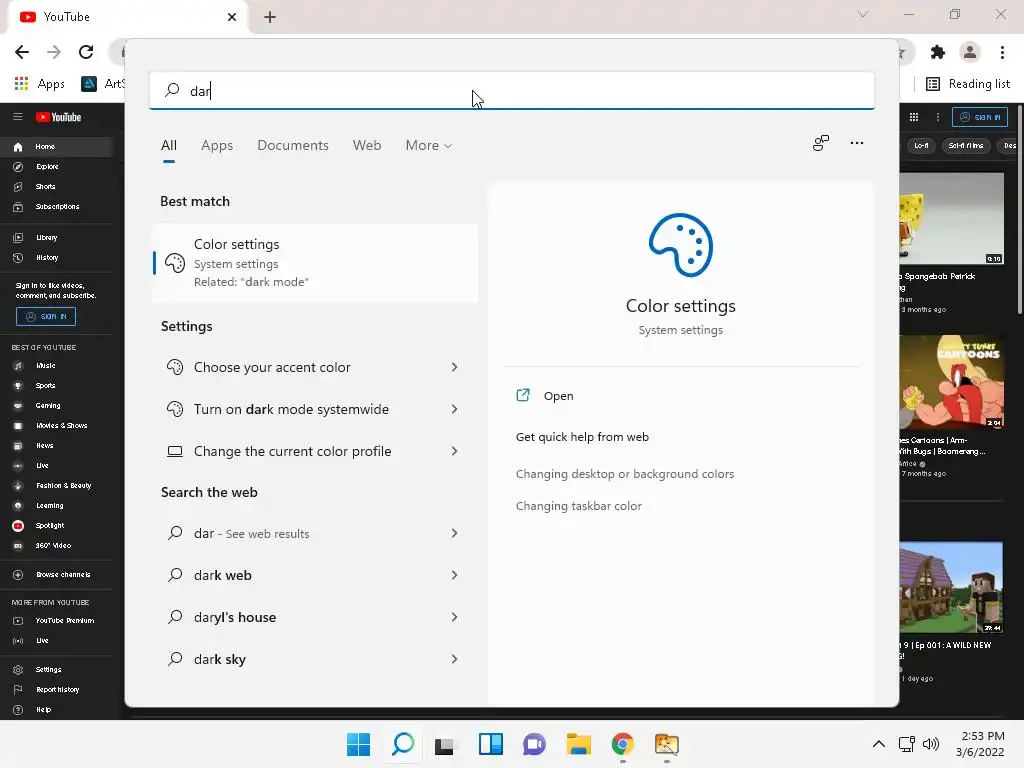Open network status tray icon

coord(906,744)
